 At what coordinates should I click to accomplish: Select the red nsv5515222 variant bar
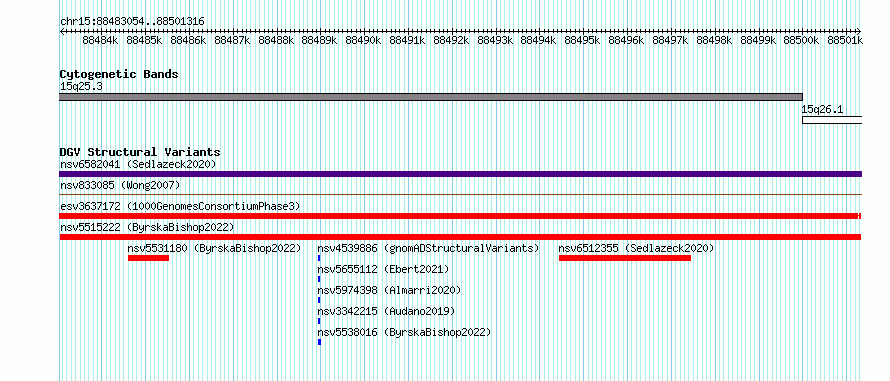pos(460,237)
